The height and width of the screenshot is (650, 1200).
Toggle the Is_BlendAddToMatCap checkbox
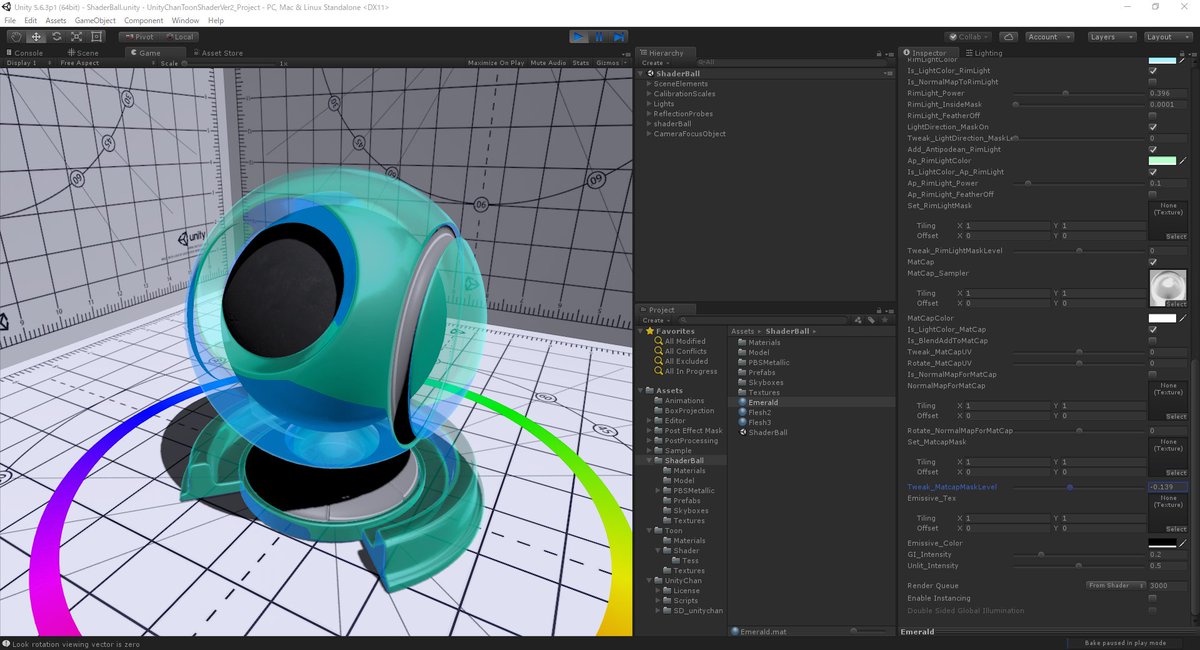tap(1153, 341)
